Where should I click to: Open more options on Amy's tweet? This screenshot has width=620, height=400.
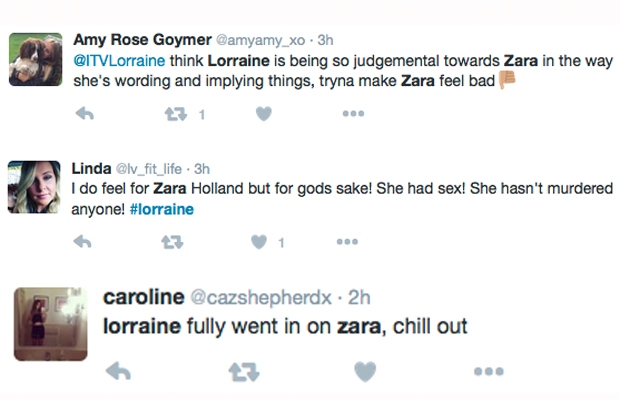353,114
